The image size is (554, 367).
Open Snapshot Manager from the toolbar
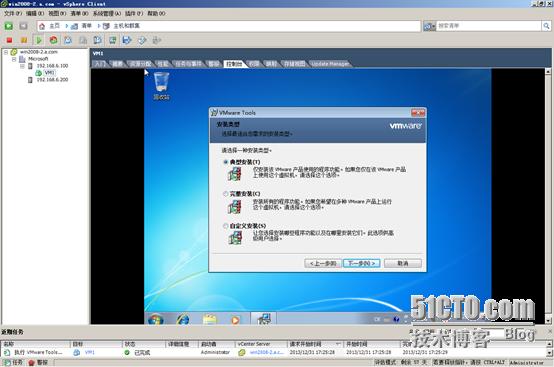click(x=98, y=40)
